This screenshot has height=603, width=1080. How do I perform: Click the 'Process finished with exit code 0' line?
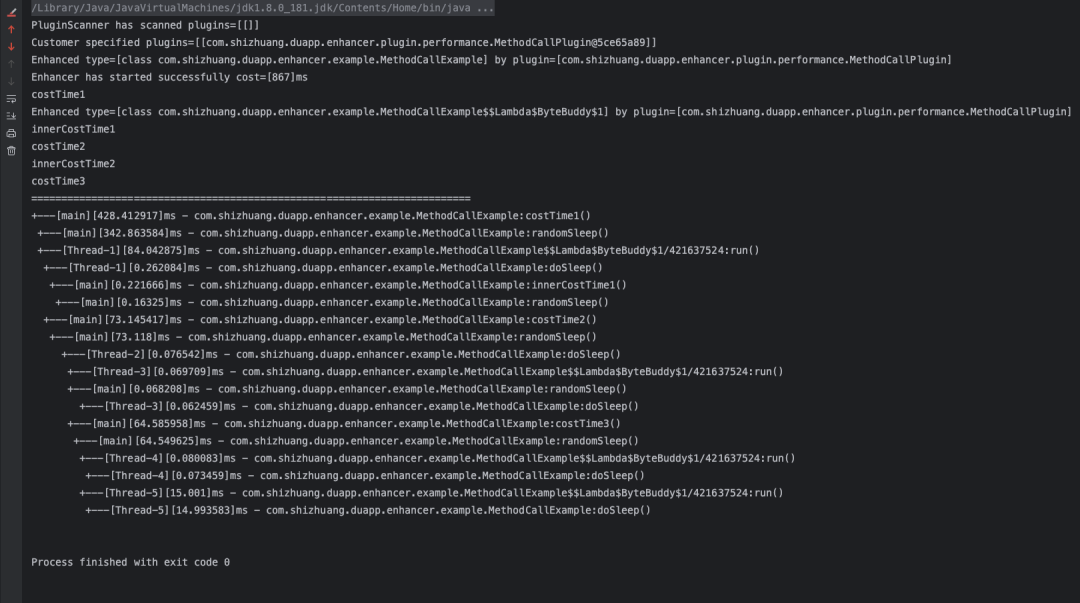(x=130, y=562)
